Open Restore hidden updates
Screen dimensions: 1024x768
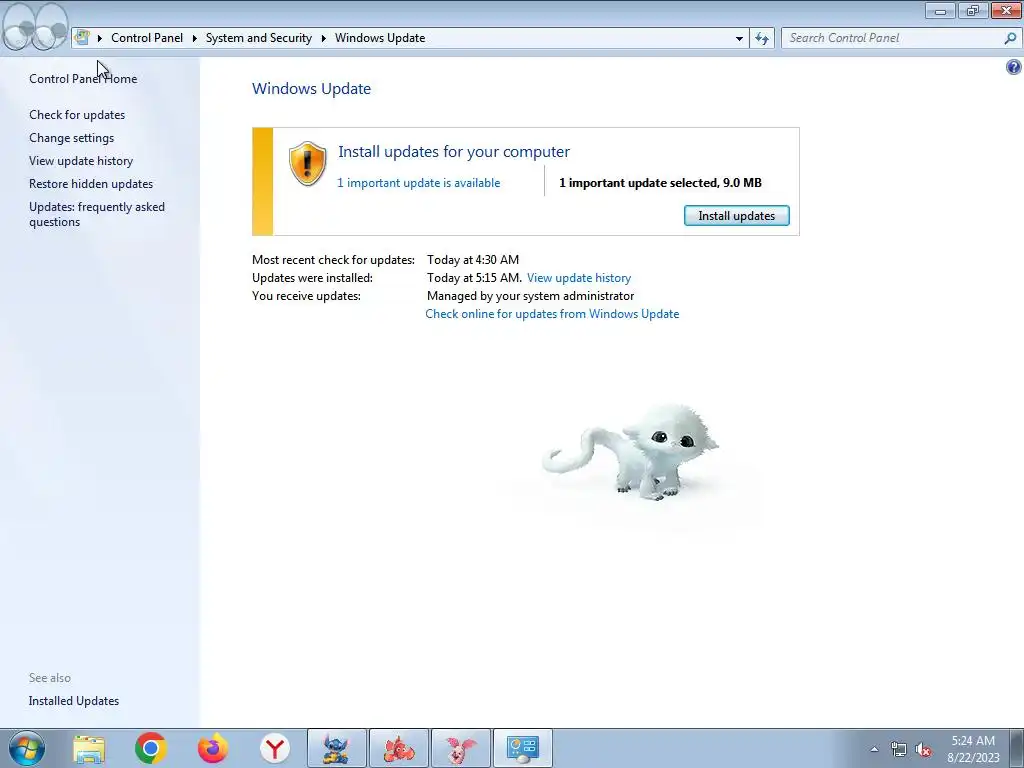pos(91,184)
